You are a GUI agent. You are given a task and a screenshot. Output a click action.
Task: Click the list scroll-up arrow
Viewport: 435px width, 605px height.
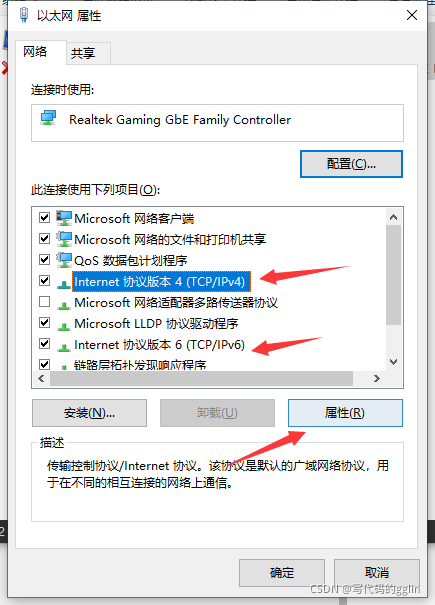393,217
